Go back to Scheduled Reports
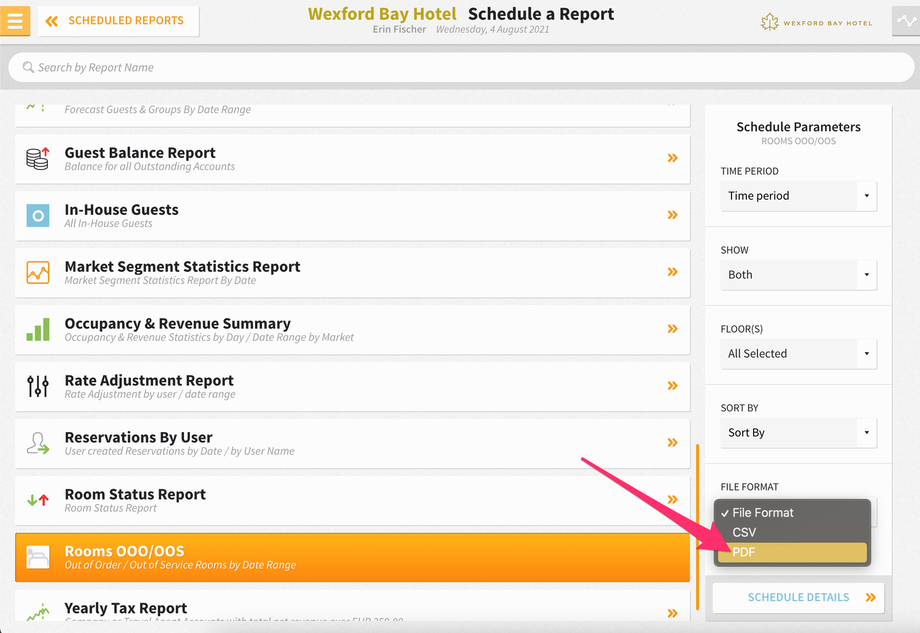 119,21
